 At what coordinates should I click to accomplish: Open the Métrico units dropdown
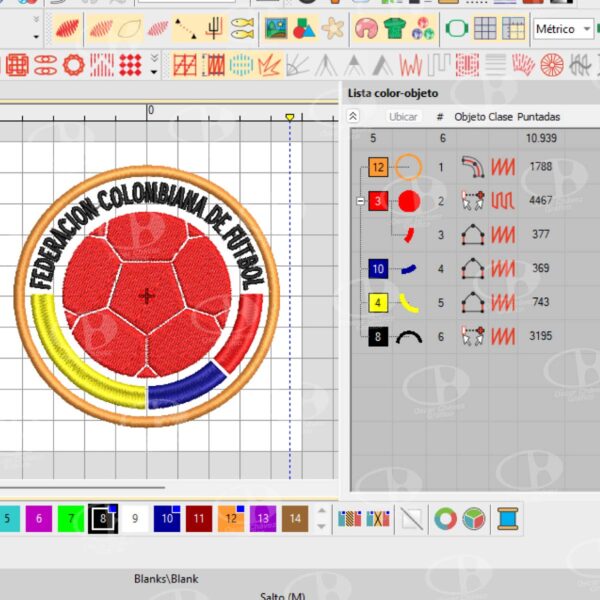[563, 29]
